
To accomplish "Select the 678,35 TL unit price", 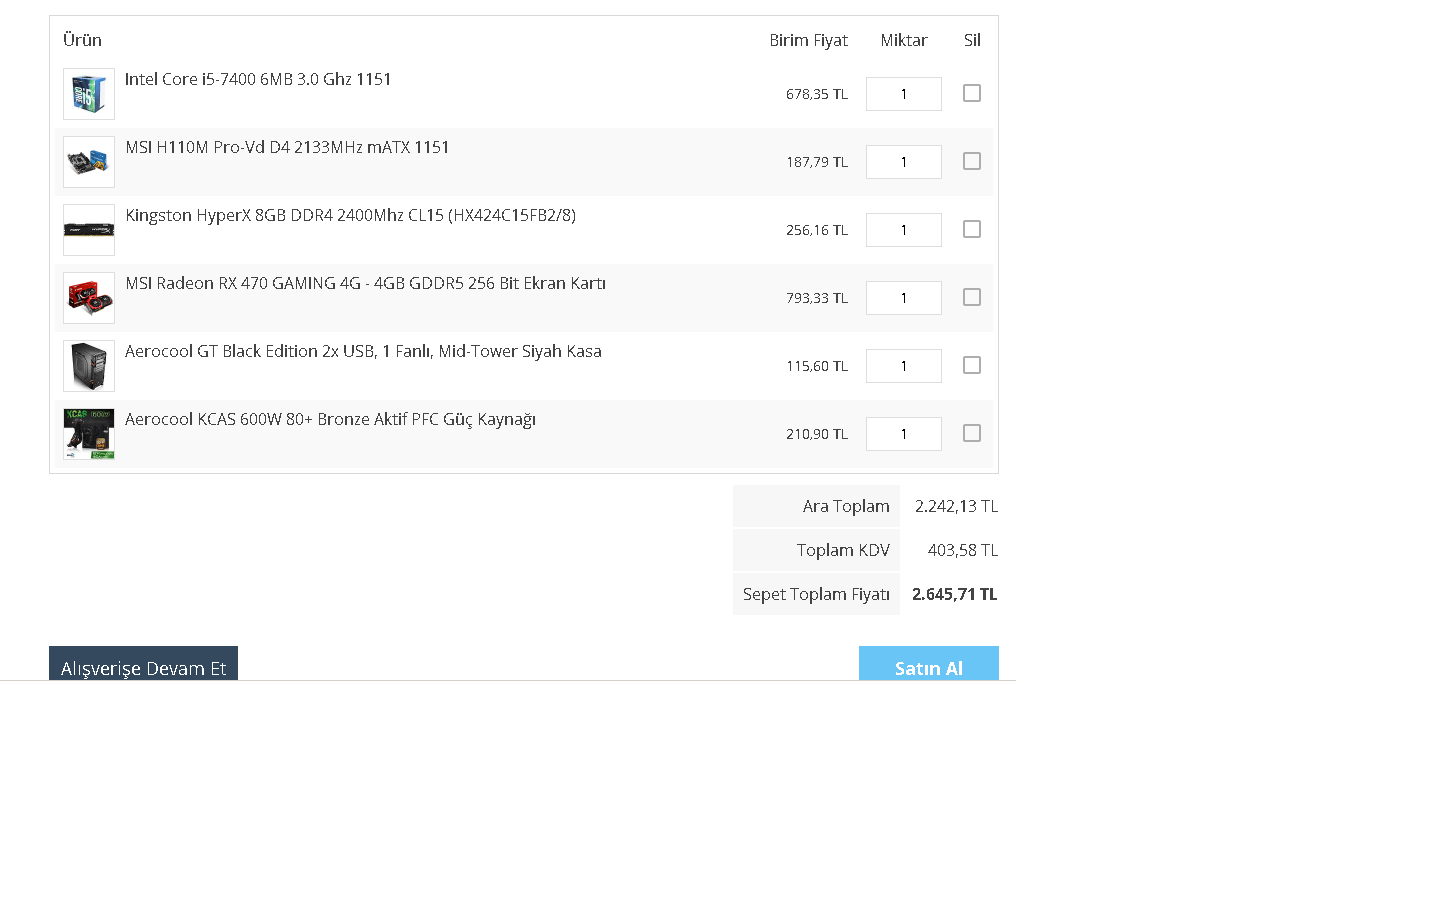I will pos(816,94).
